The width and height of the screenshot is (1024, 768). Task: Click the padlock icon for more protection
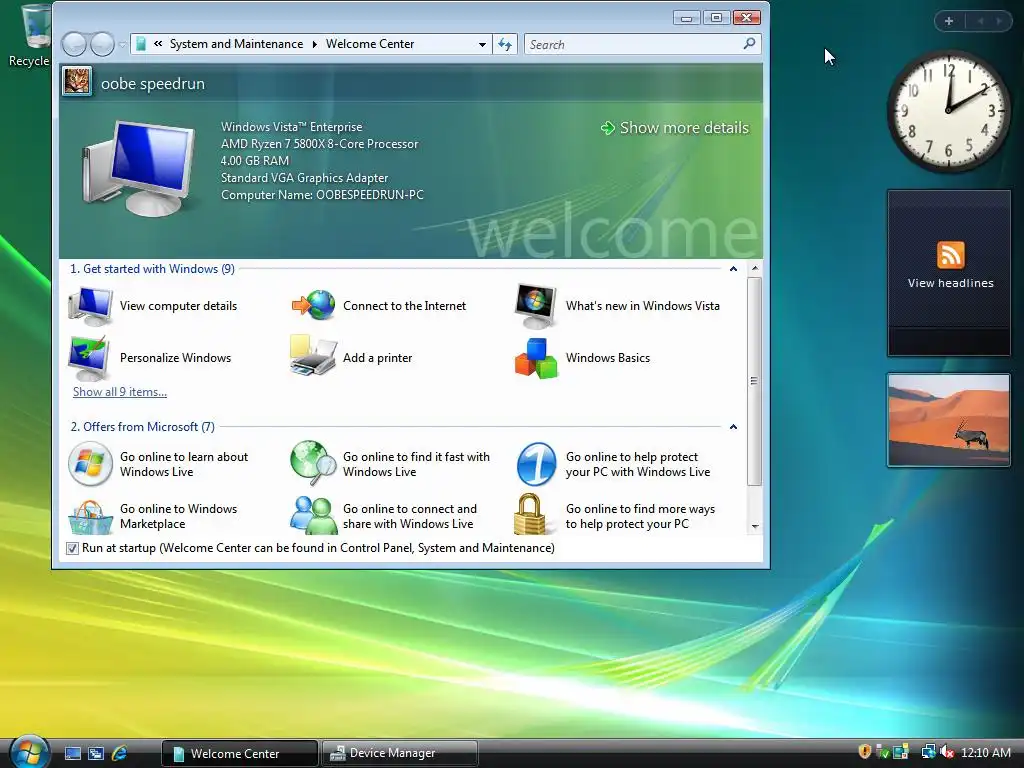[529, 514]
